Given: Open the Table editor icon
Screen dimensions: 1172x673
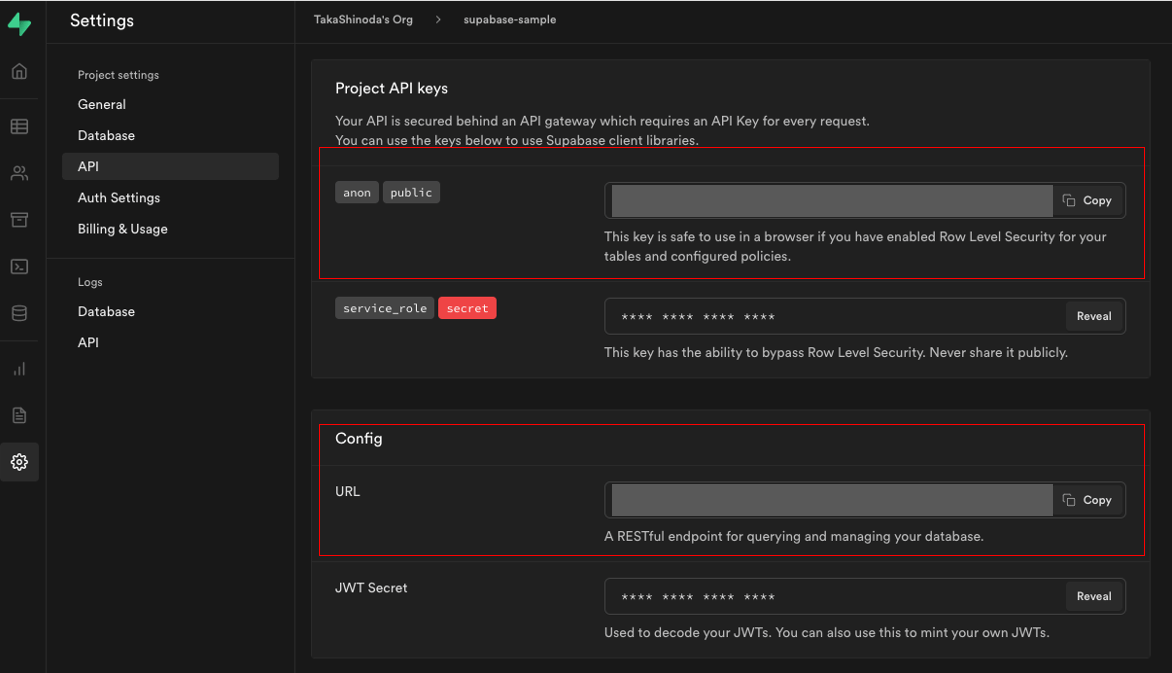Looking at the screenshot, I should click(x=19, y=126).
